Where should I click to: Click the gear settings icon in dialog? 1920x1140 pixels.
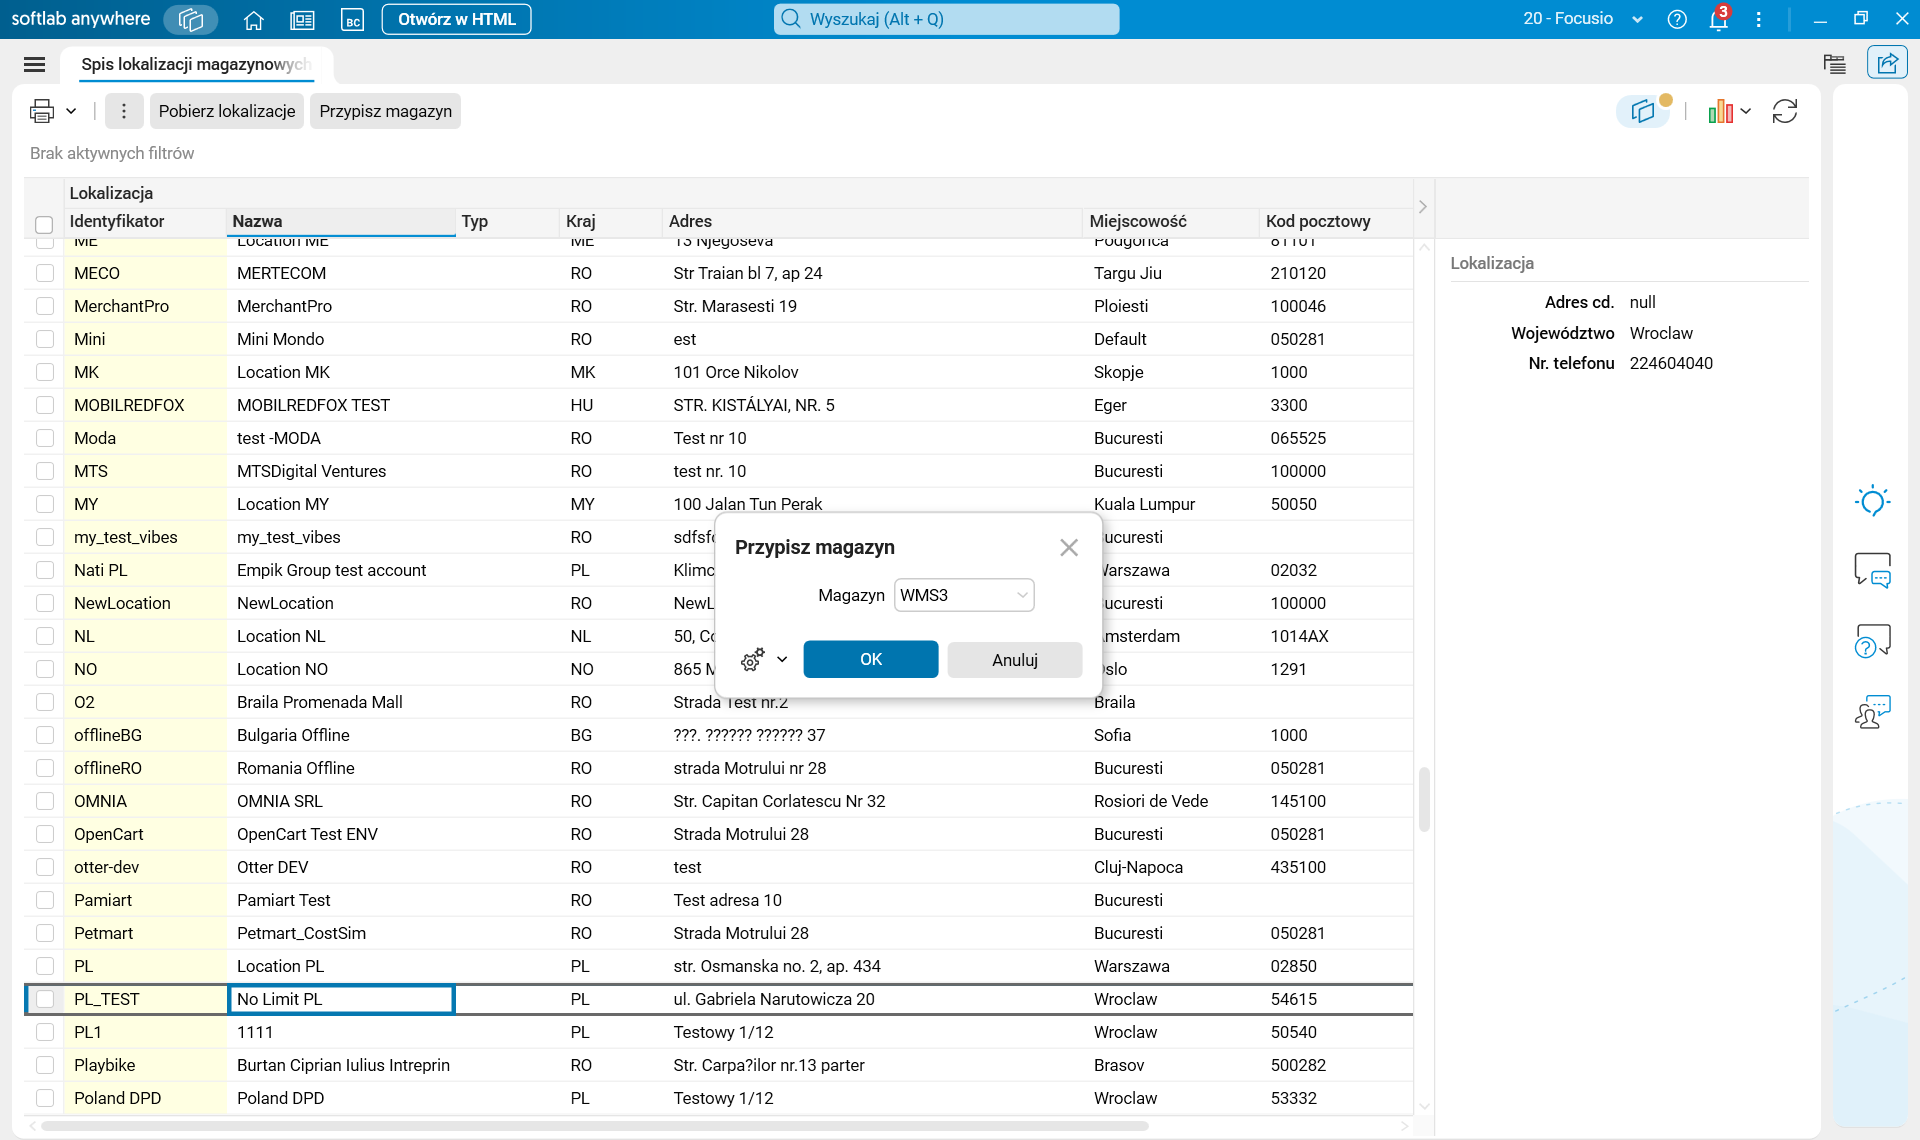[752, 659]
